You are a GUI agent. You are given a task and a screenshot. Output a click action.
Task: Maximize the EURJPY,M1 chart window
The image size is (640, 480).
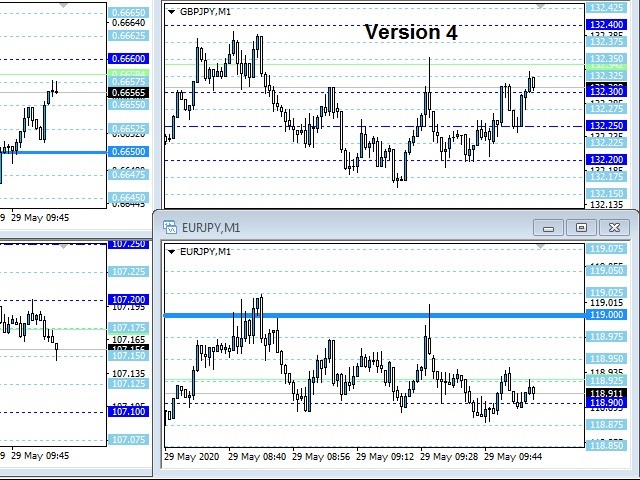click(581, 228)
